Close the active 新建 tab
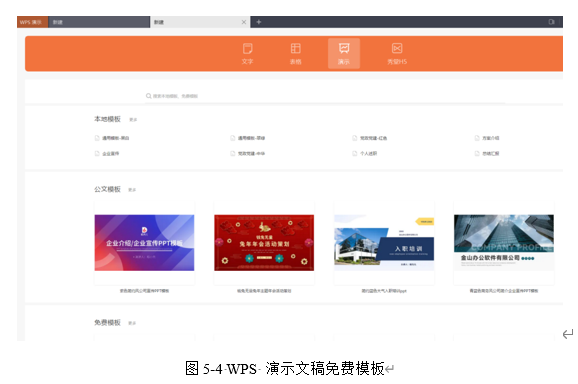The width and height of the screenshot is (578, 384). (244, 22)
